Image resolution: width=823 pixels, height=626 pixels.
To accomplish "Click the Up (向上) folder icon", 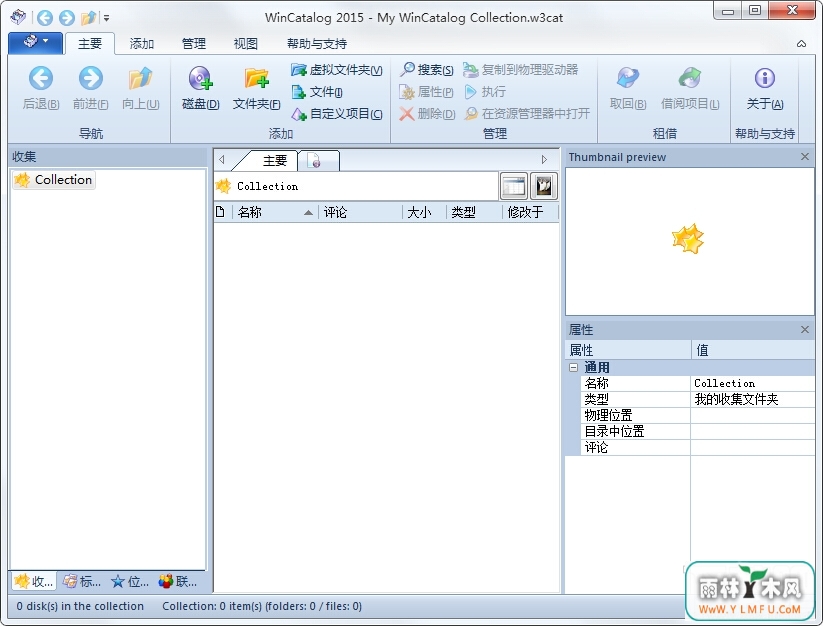I will tap(140, 79).
